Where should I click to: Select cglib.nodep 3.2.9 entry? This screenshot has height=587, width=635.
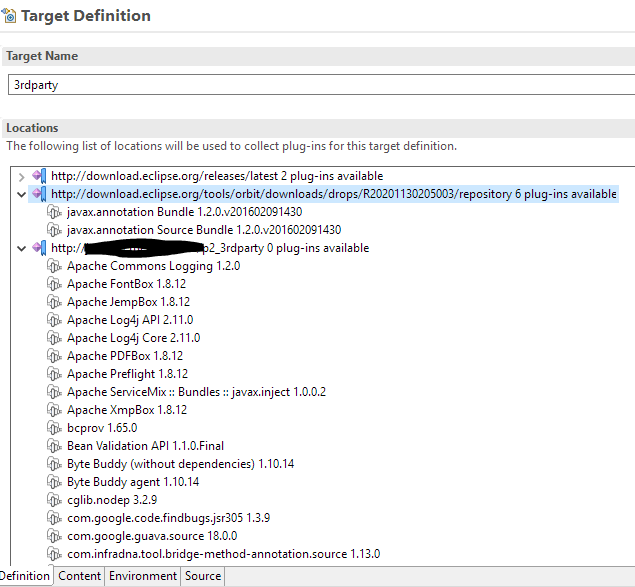click(112, 499)
